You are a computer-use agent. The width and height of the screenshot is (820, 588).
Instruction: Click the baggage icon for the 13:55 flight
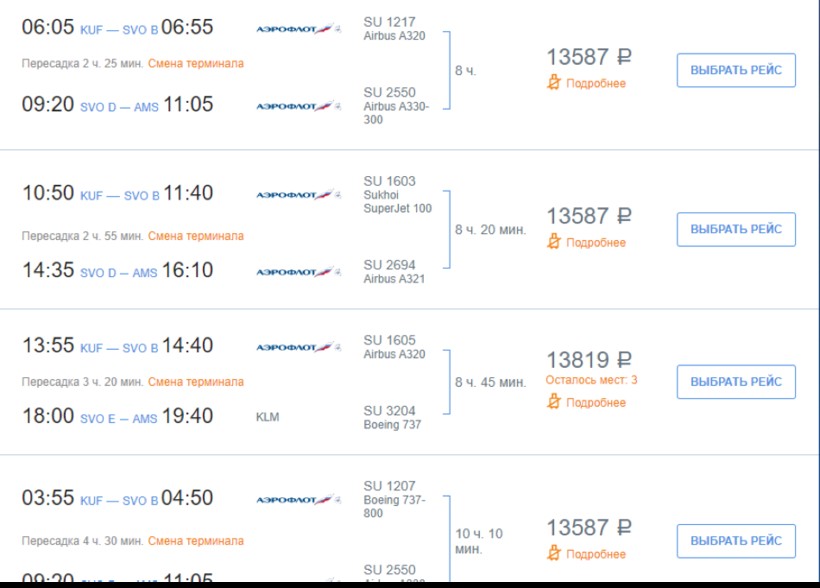pyautogui.click(x=554, y=402)
